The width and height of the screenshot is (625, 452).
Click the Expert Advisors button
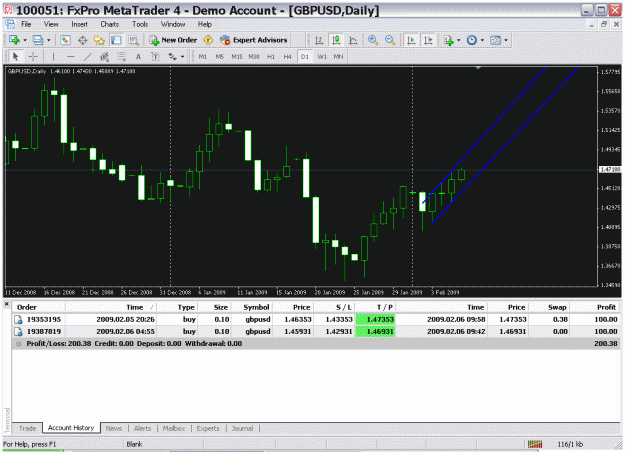coord(254,40)
